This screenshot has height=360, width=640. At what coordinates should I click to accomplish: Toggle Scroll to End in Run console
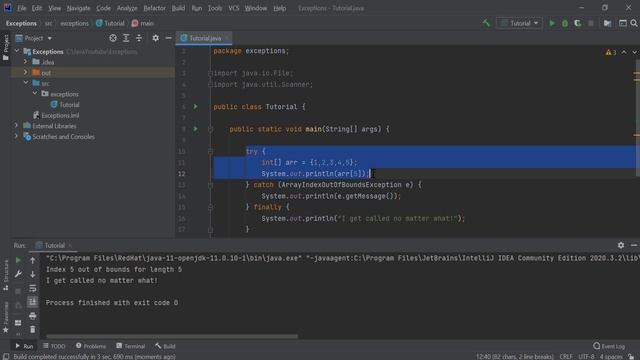click(33, 302)
